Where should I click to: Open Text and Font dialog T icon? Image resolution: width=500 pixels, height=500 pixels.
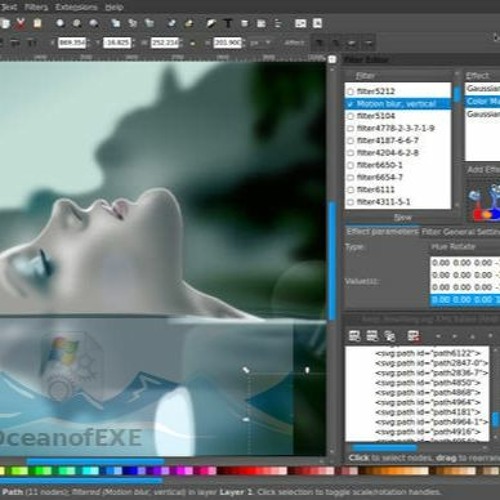pos(228,23)
